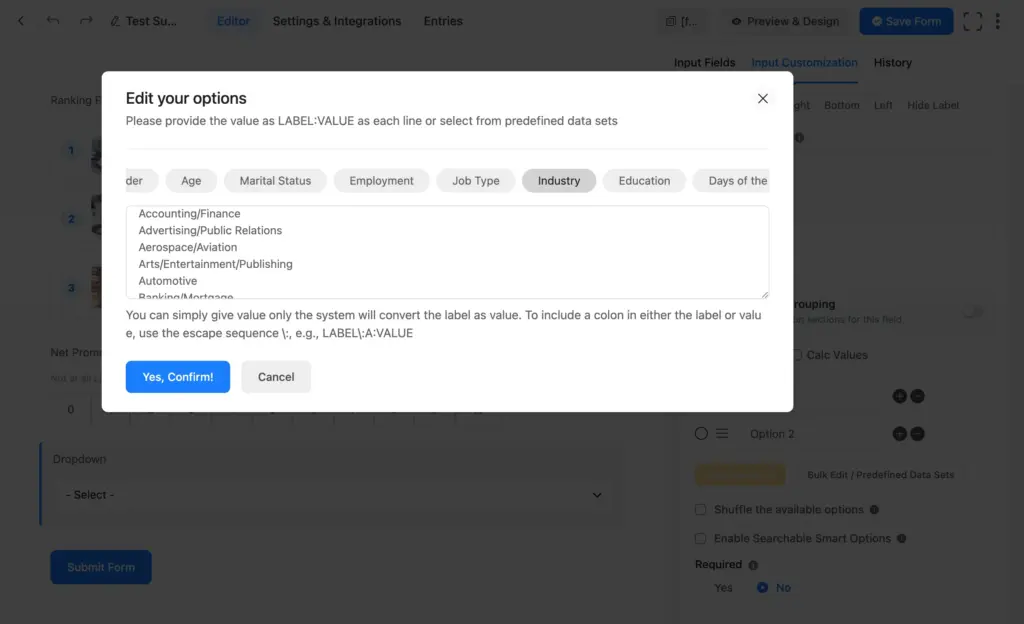Remove option minus icon above Option 2
The width and height of the screenshot is (1024, 624).
[x=917, y=396]
